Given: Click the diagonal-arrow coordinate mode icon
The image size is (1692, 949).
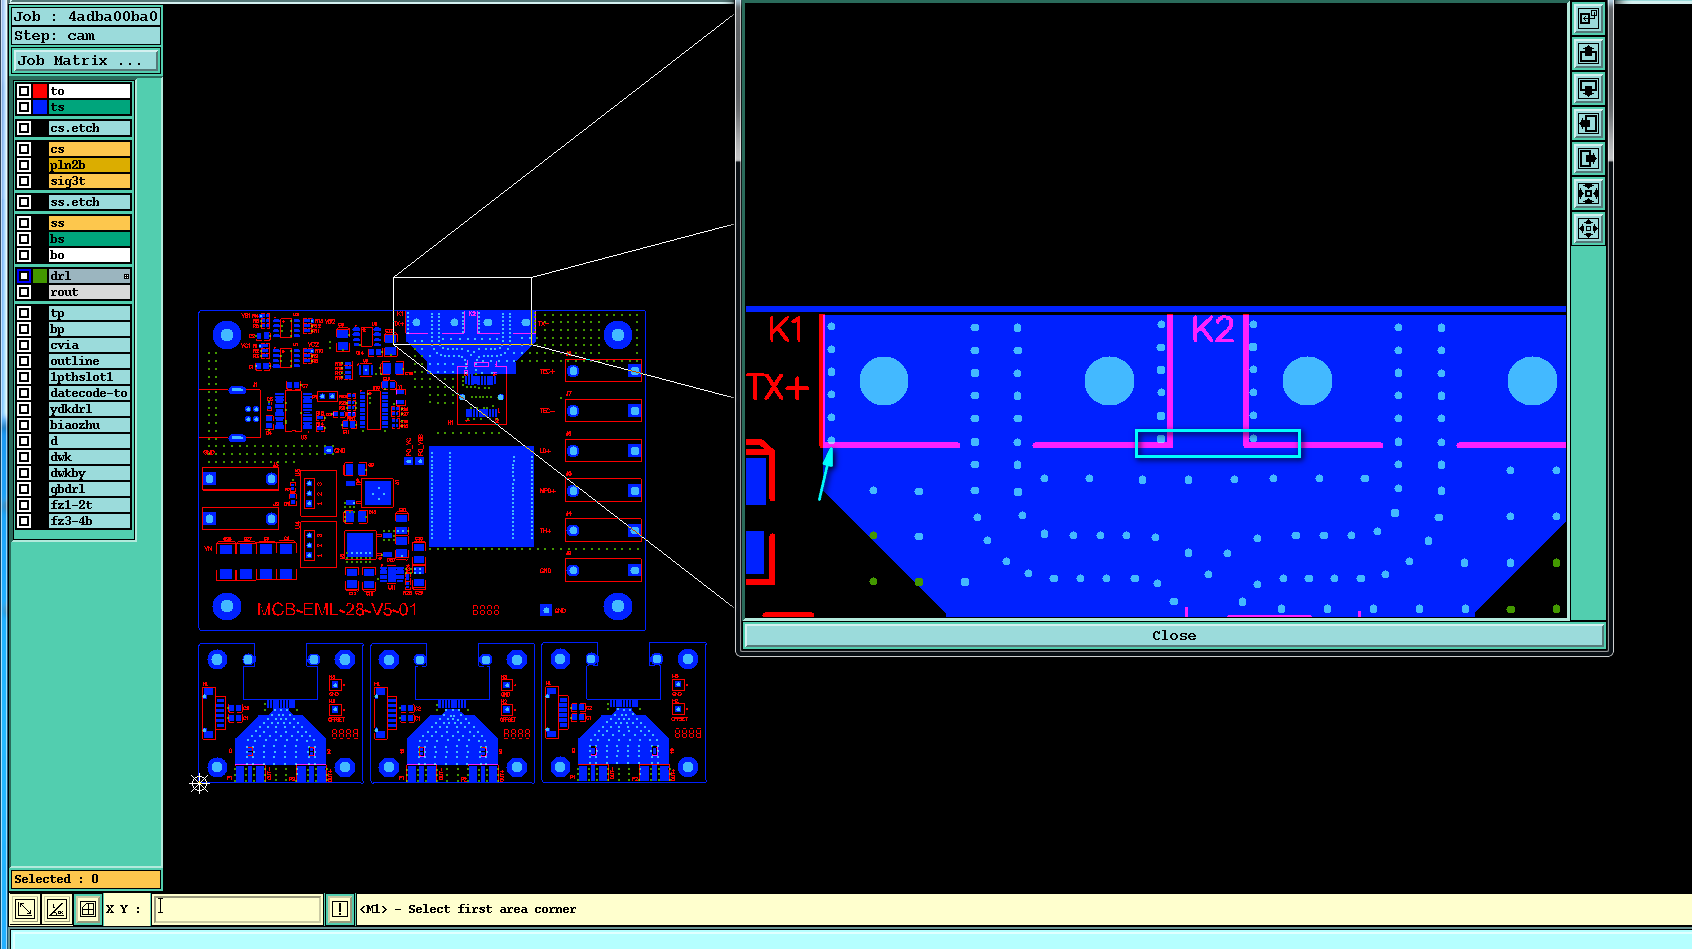Looking at the screenshot, I should tap(25, 909).
